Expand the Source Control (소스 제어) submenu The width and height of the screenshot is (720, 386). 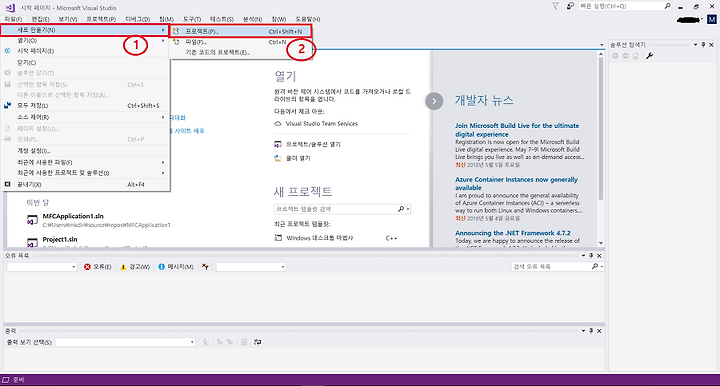coord(85,117)
